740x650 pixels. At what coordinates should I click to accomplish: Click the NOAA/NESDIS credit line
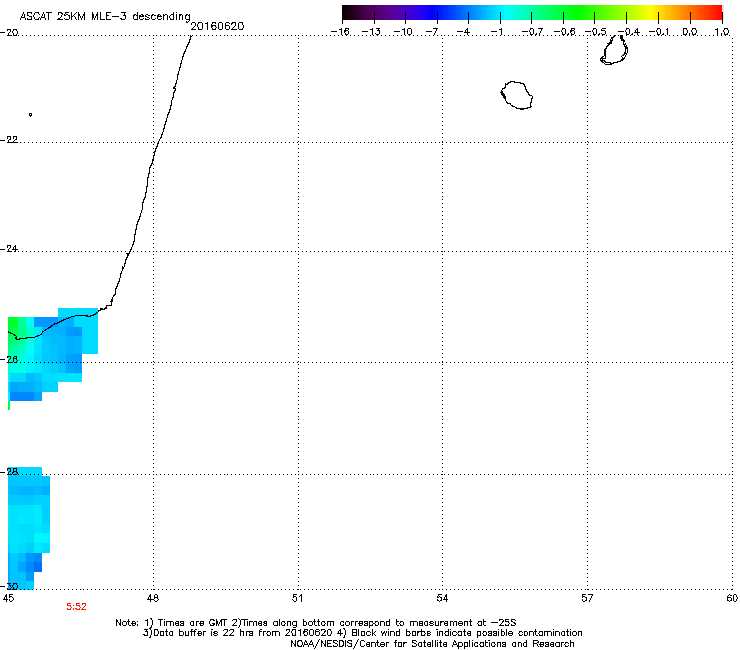[x=432, y=644]
